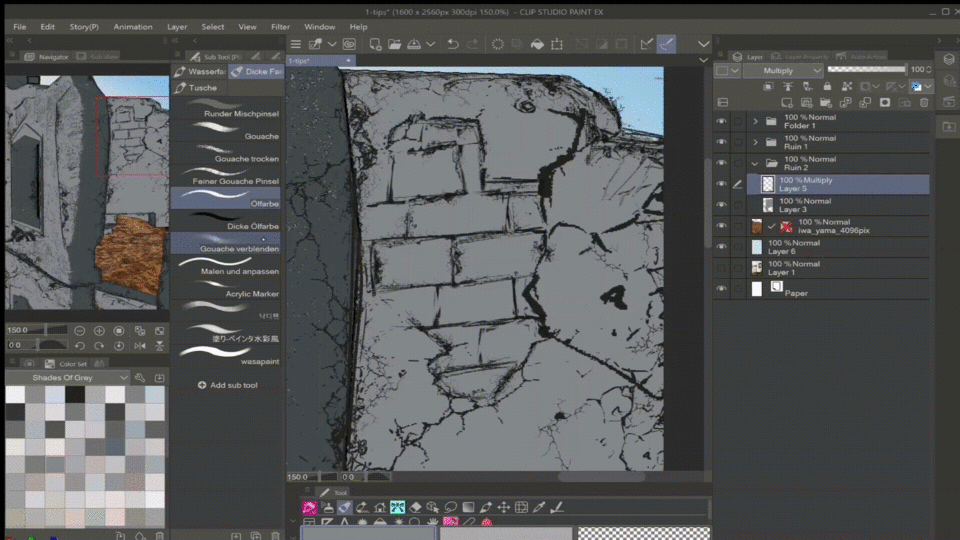960x540 pixels.
Task: Hide the Folder 1 layer eye icon
Action: [721, 121]
